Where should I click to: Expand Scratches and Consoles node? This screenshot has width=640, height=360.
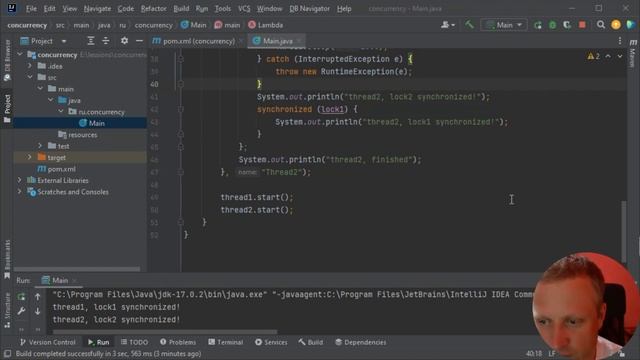20,191
